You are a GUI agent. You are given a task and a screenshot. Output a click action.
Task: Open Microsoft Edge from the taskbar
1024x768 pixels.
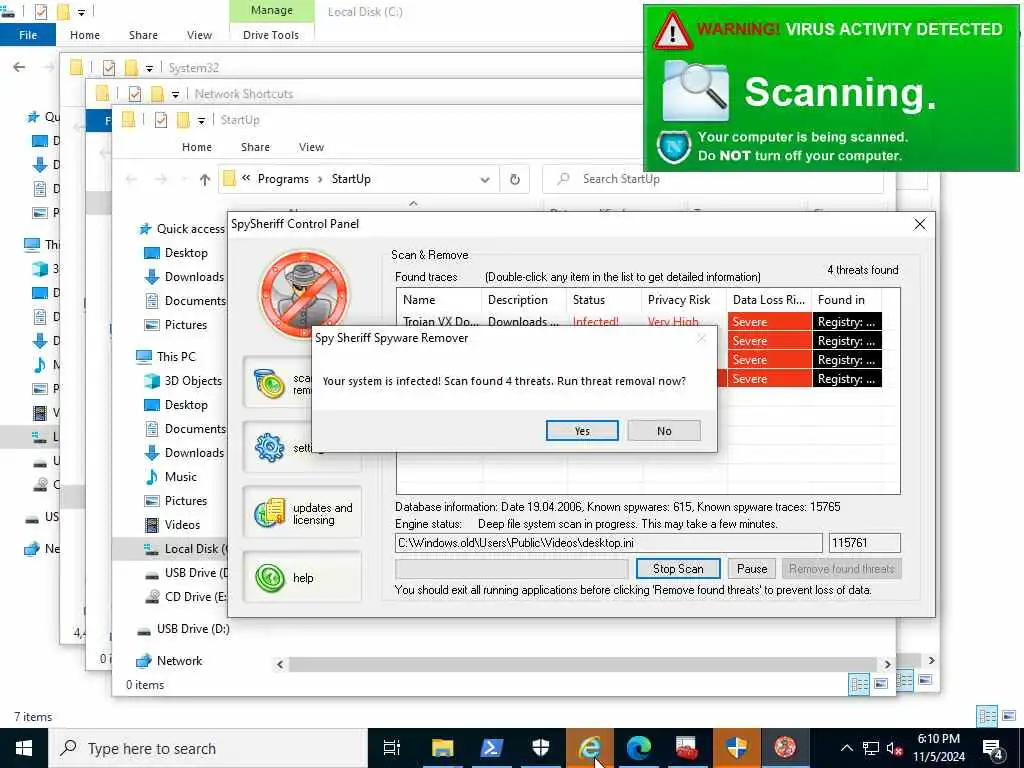click(639, 748)
